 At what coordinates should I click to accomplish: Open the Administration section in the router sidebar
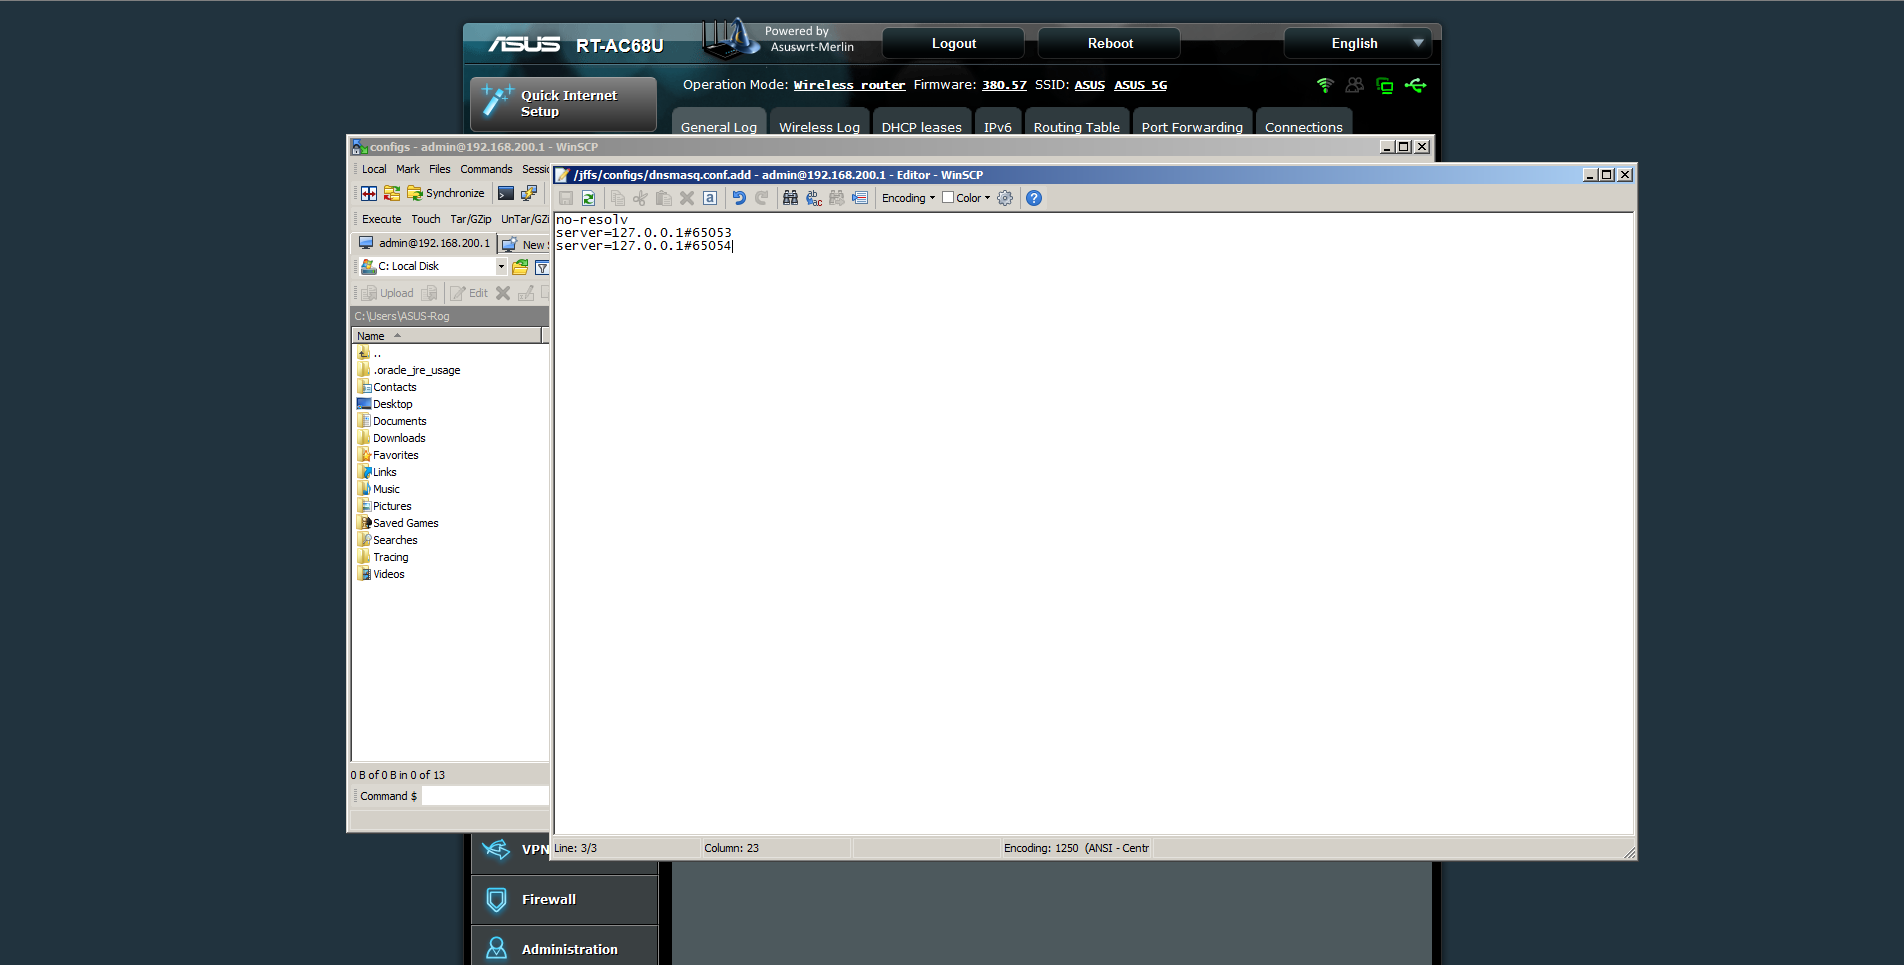pos(564,948)
